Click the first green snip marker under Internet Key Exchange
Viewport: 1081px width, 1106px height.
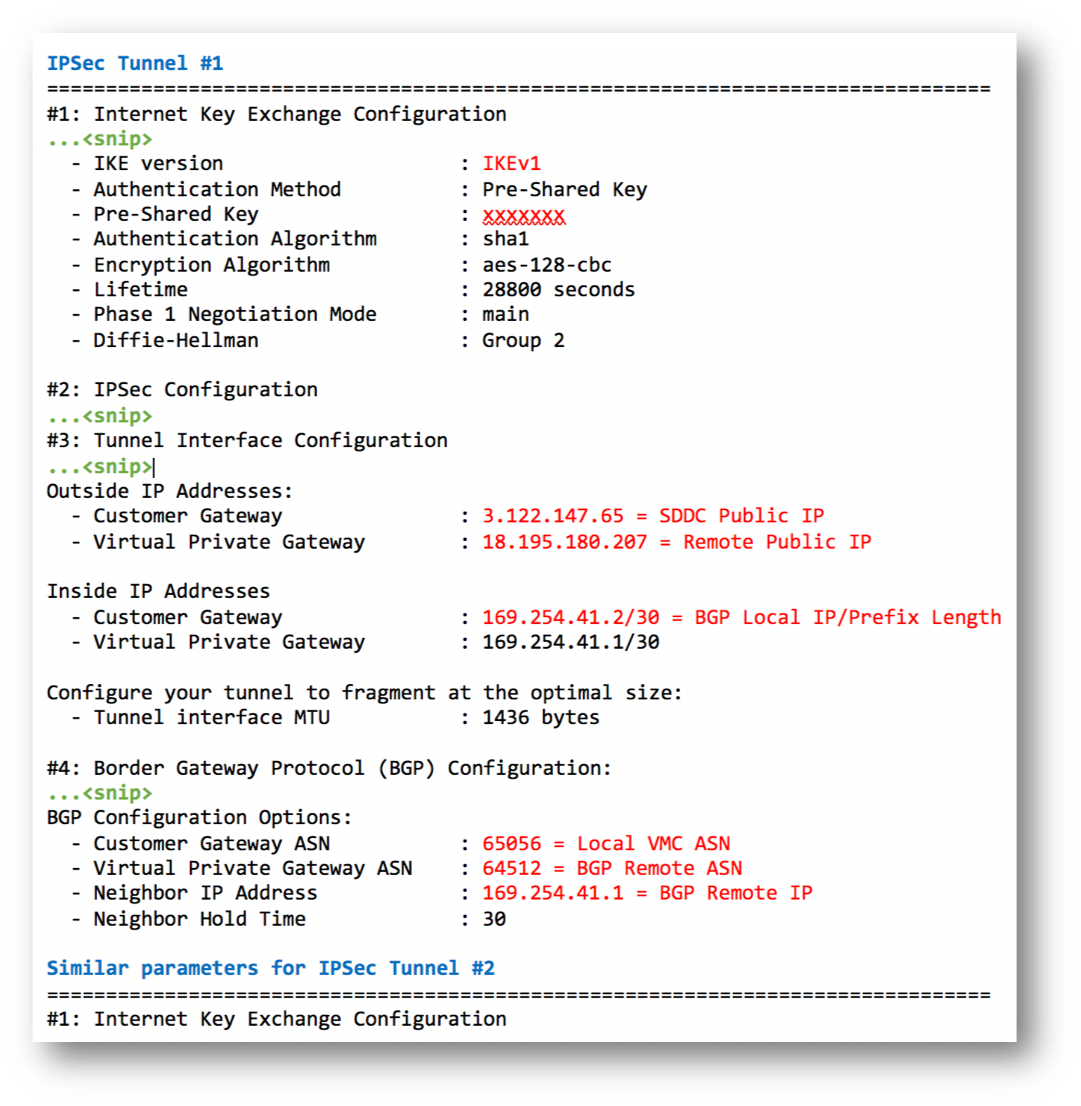coord(99,139)
